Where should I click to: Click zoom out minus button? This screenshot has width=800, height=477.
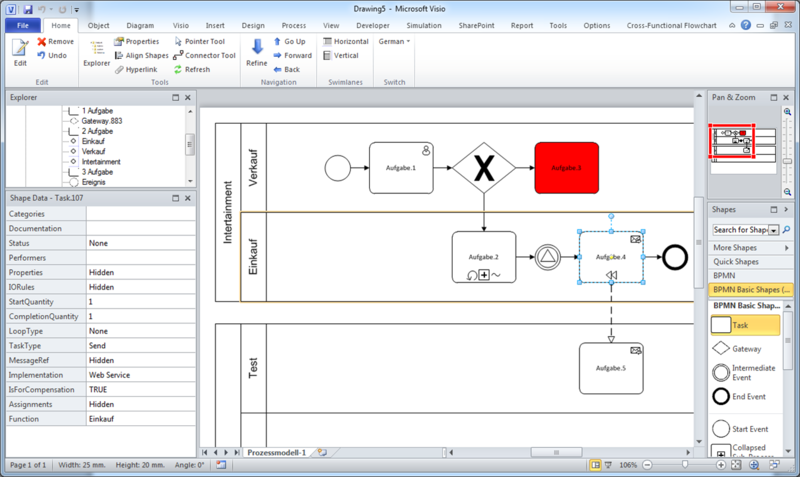647,465
